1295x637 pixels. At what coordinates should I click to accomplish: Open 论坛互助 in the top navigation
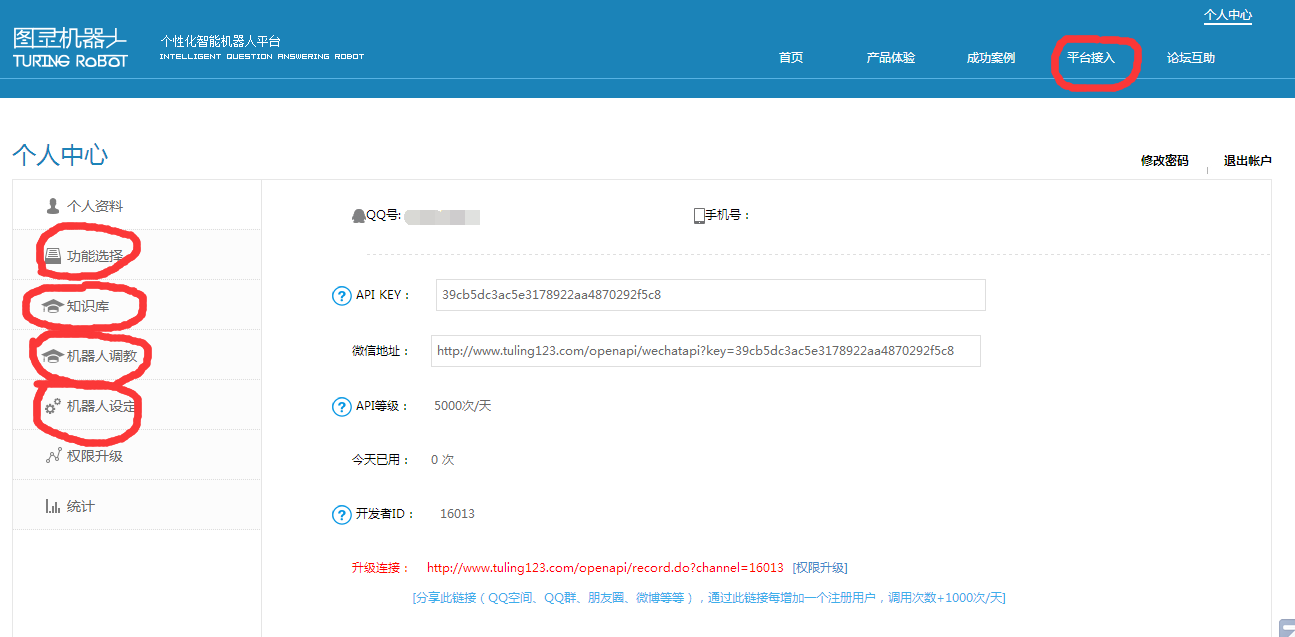(x=1190, y=58)
